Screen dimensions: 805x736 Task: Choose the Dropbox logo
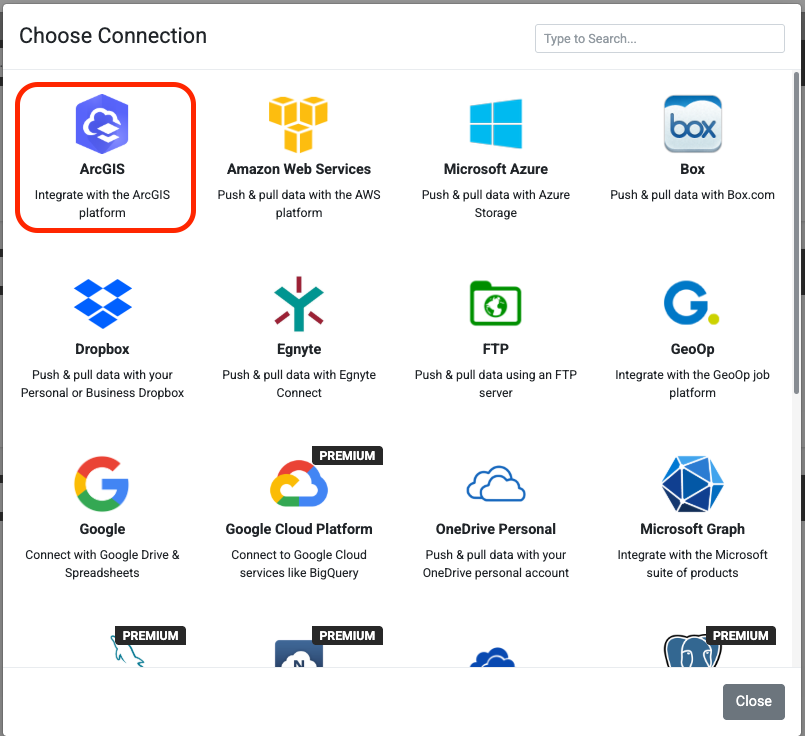point(103,304)
